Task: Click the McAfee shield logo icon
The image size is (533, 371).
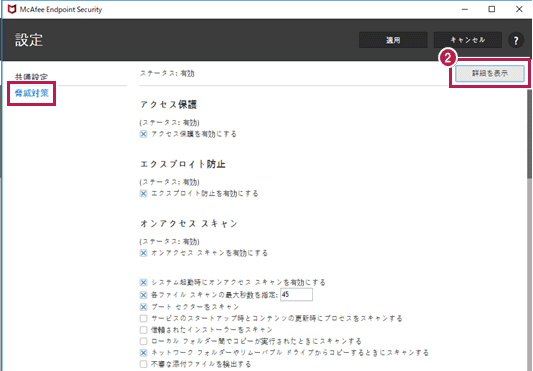Action: click(x=12, y=9)
